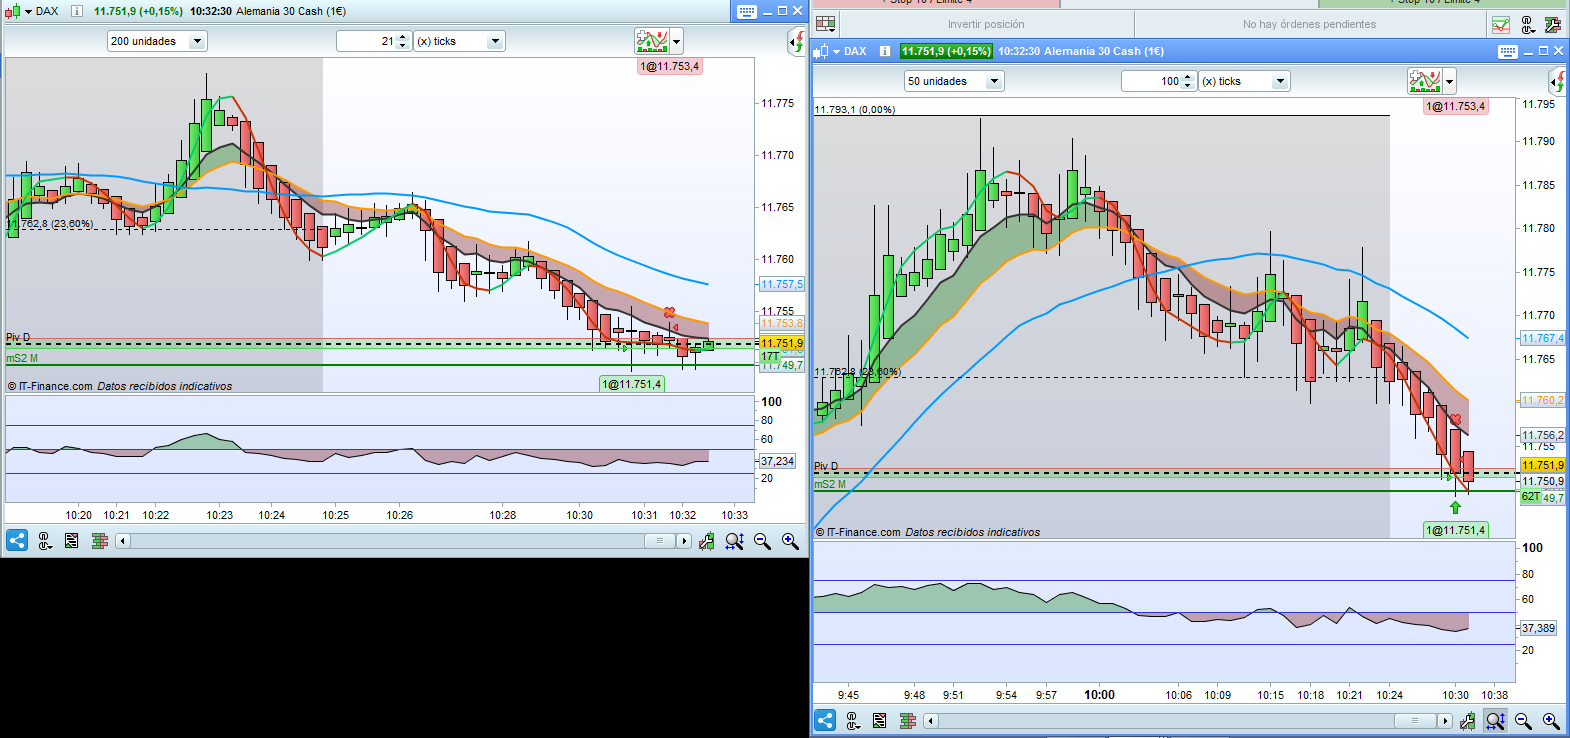Open volume profile icon in left chart footer
Image resolution: width=1570 pixels, height=738 pixels.
coord(99,541)
